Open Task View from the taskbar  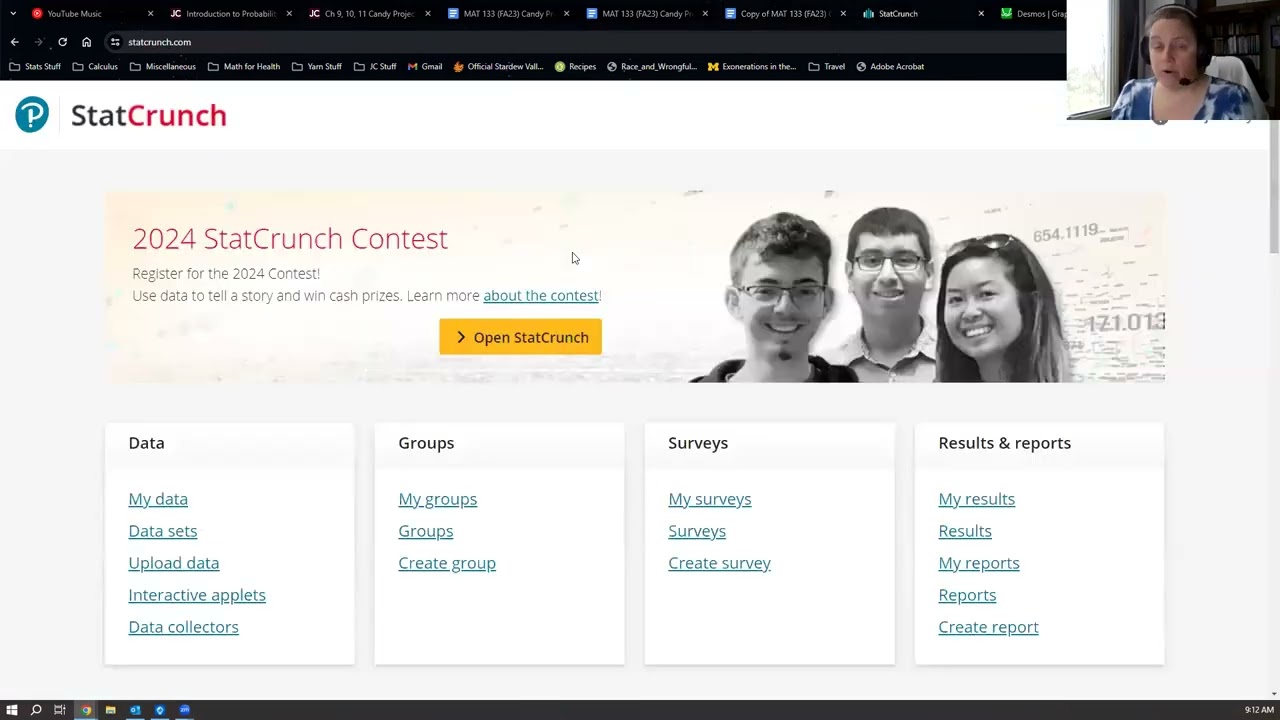[x=60, y=710]
